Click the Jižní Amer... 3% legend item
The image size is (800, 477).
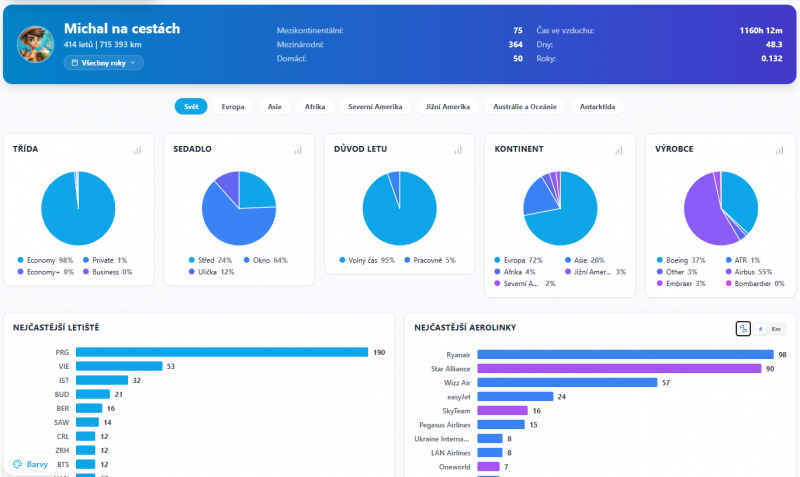[595, 272]
